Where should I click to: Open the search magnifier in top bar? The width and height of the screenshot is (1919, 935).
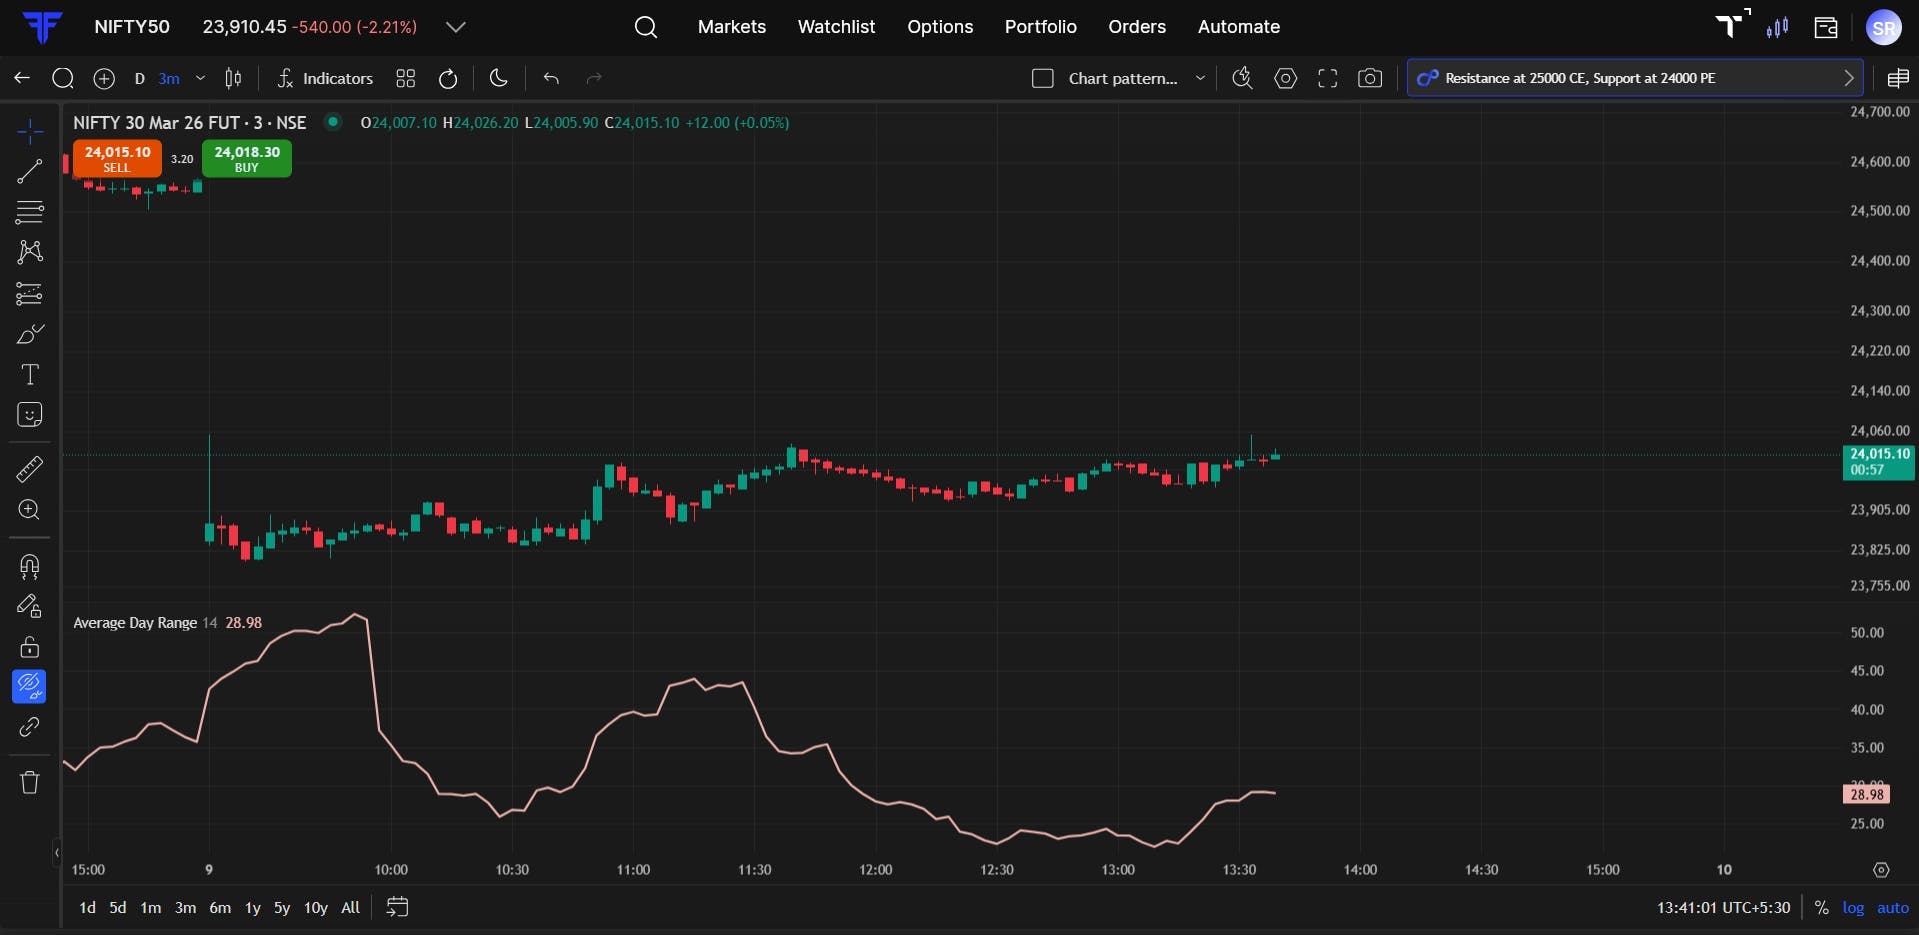coord(646,27)
